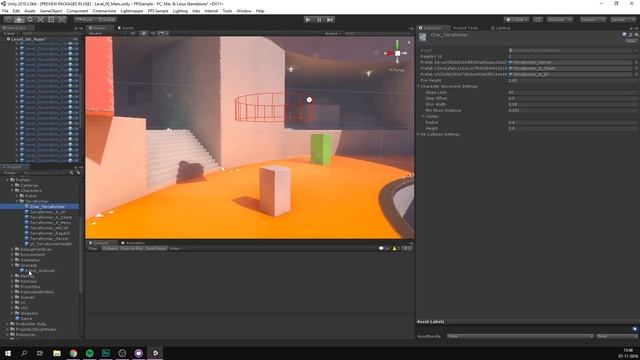Open the Gizmos dropdown in Scene view

332,33
